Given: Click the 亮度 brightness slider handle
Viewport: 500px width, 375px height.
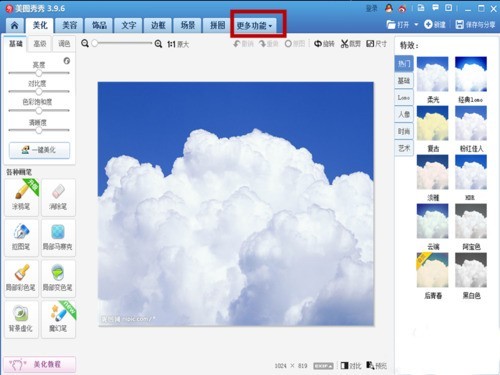Looking at the screenshot, I should coord(39,73).
